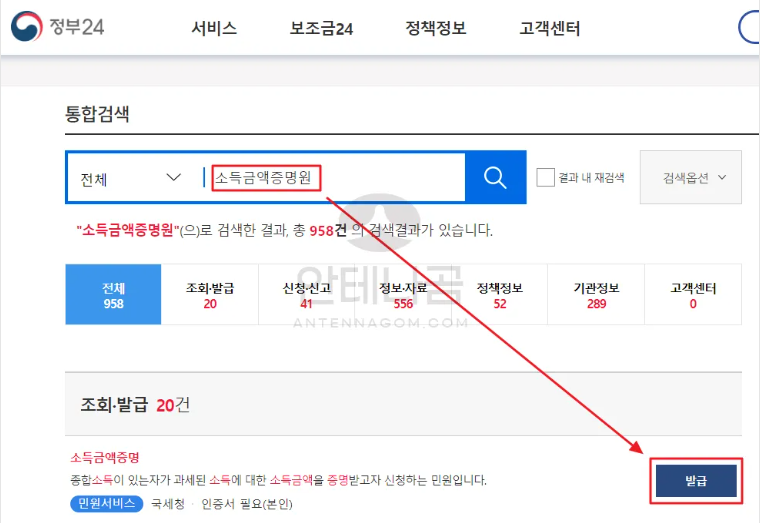Switch to the 신청·신고 tab

(306, 295)
